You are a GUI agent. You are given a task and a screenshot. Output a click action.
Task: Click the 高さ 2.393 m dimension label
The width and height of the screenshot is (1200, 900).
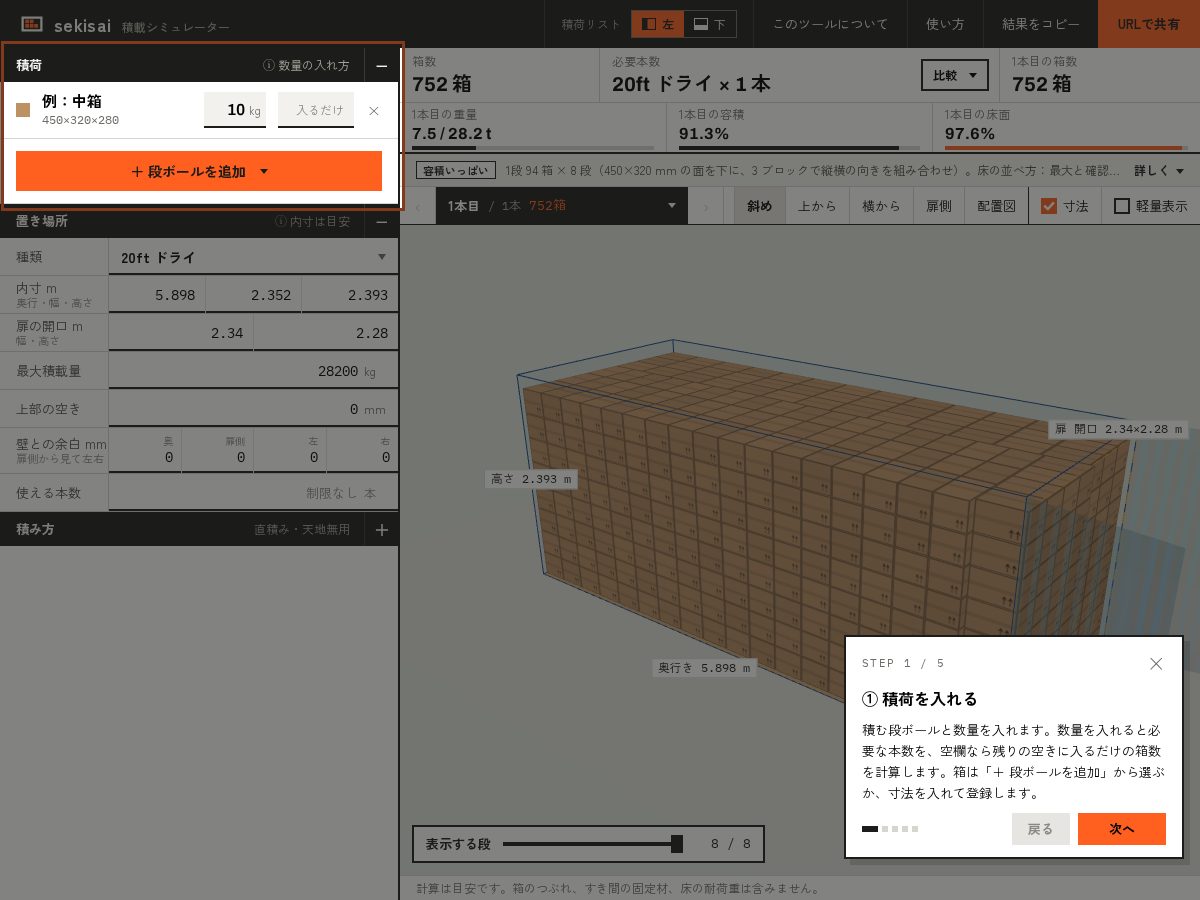click(531, 479)
